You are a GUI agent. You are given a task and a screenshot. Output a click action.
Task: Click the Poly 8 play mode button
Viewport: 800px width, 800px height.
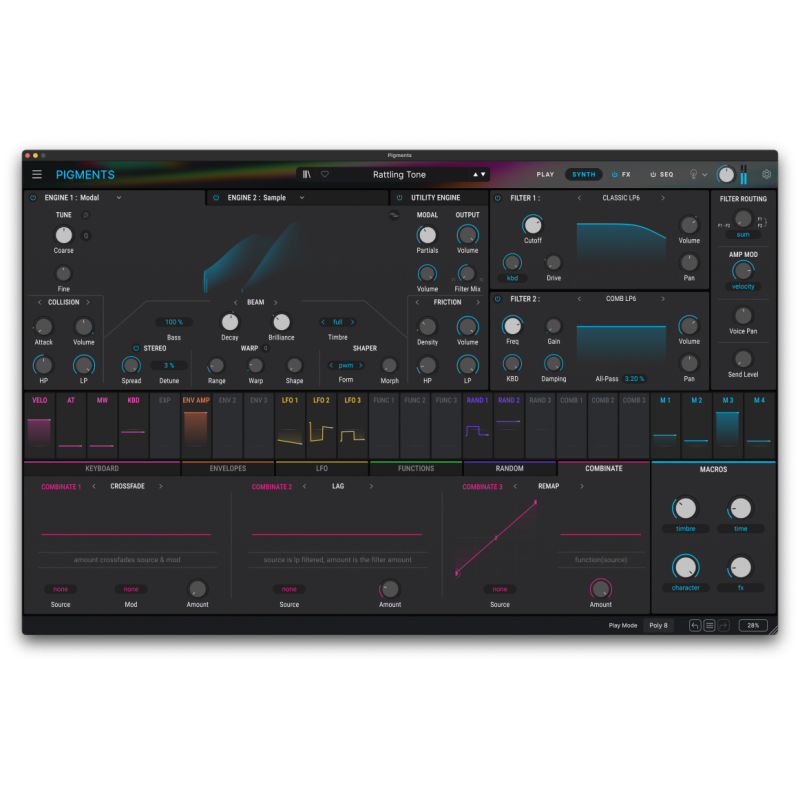[657, 625]
